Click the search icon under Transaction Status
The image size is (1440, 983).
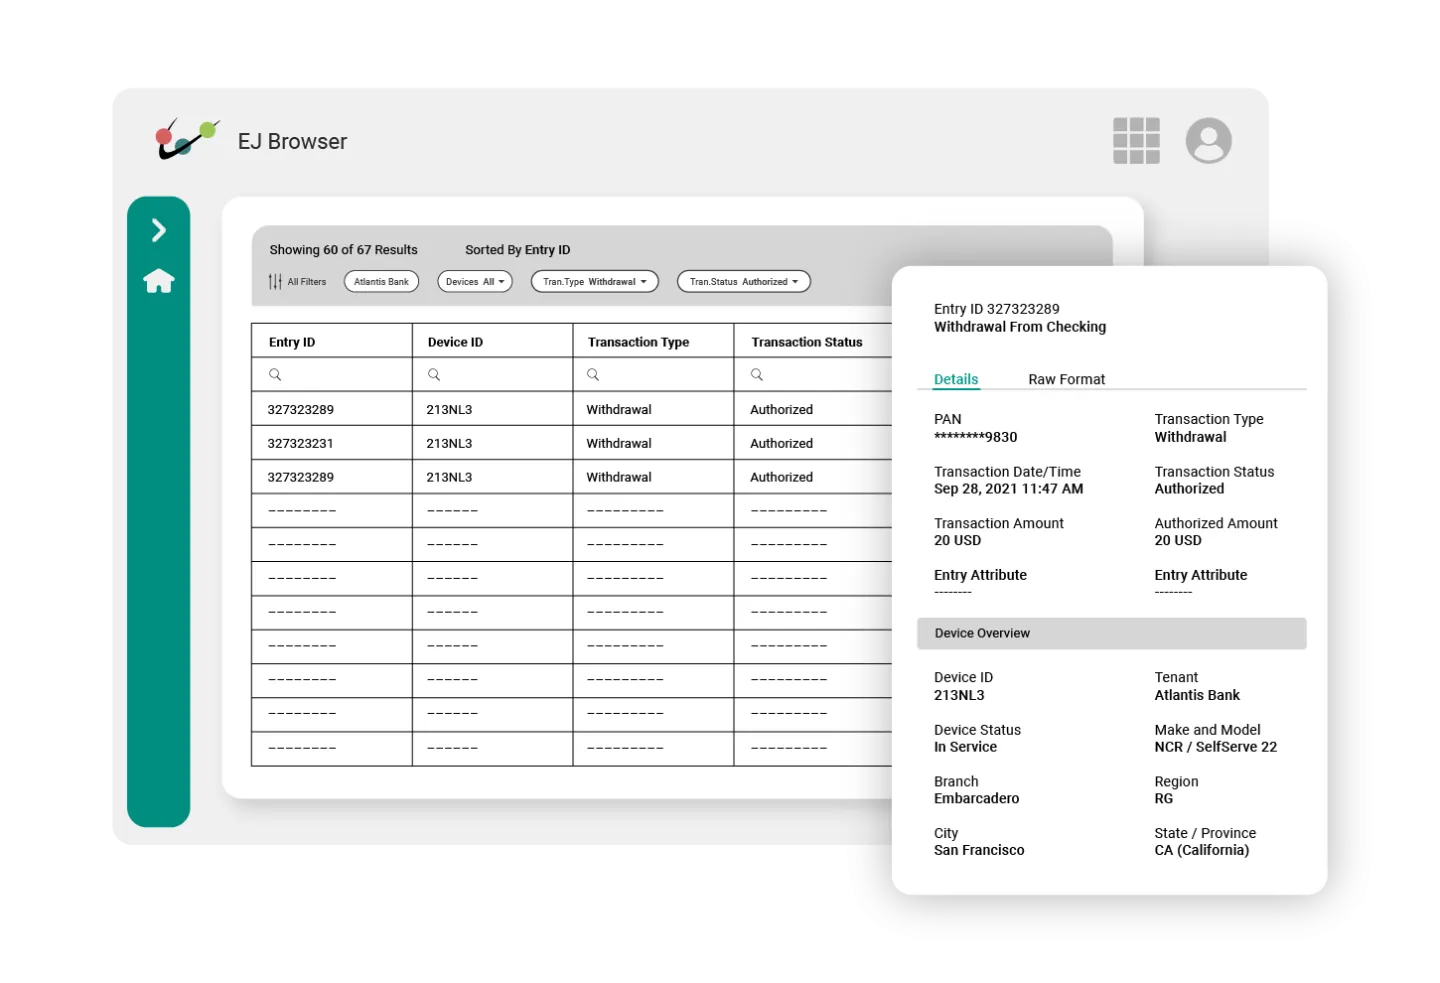(x=757, y=375)
